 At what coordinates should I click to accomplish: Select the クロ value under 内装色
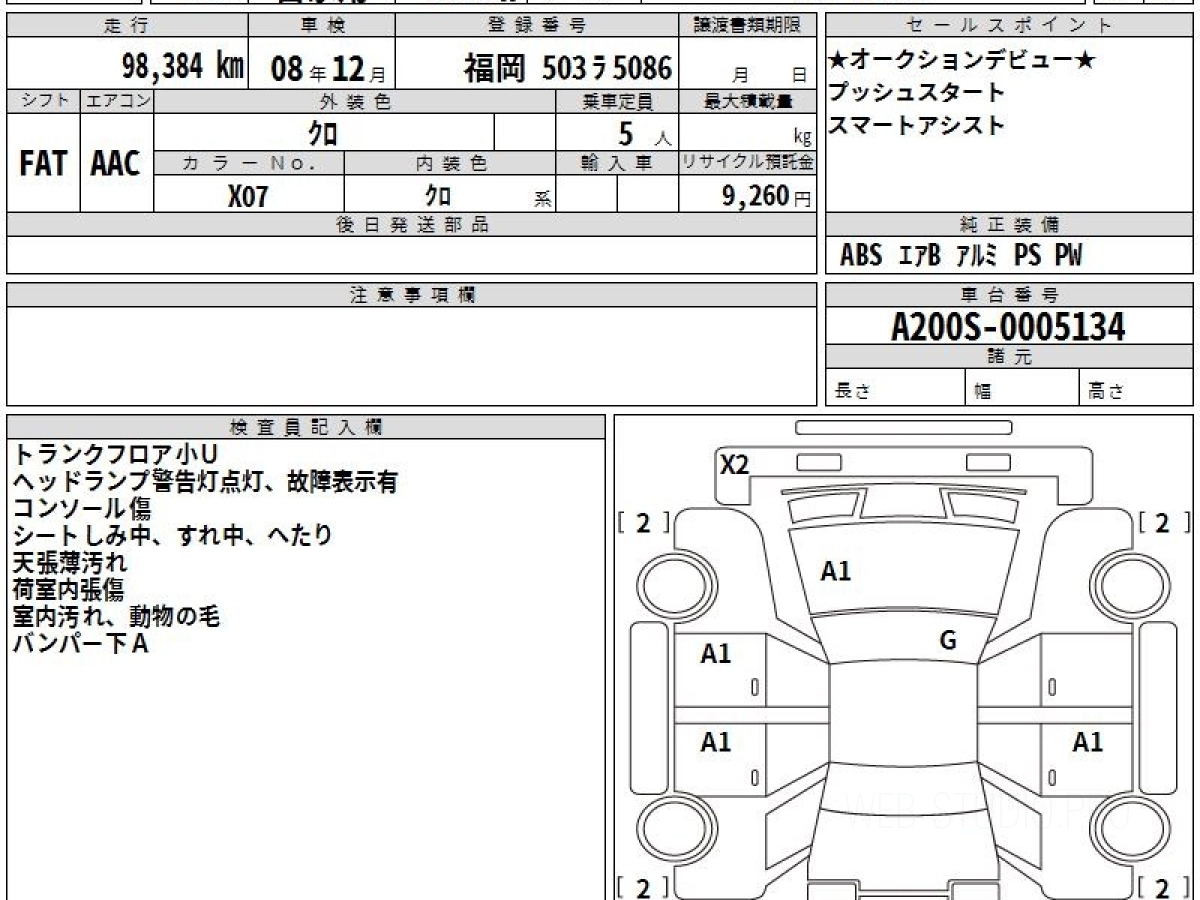click(x=438, y=194)
